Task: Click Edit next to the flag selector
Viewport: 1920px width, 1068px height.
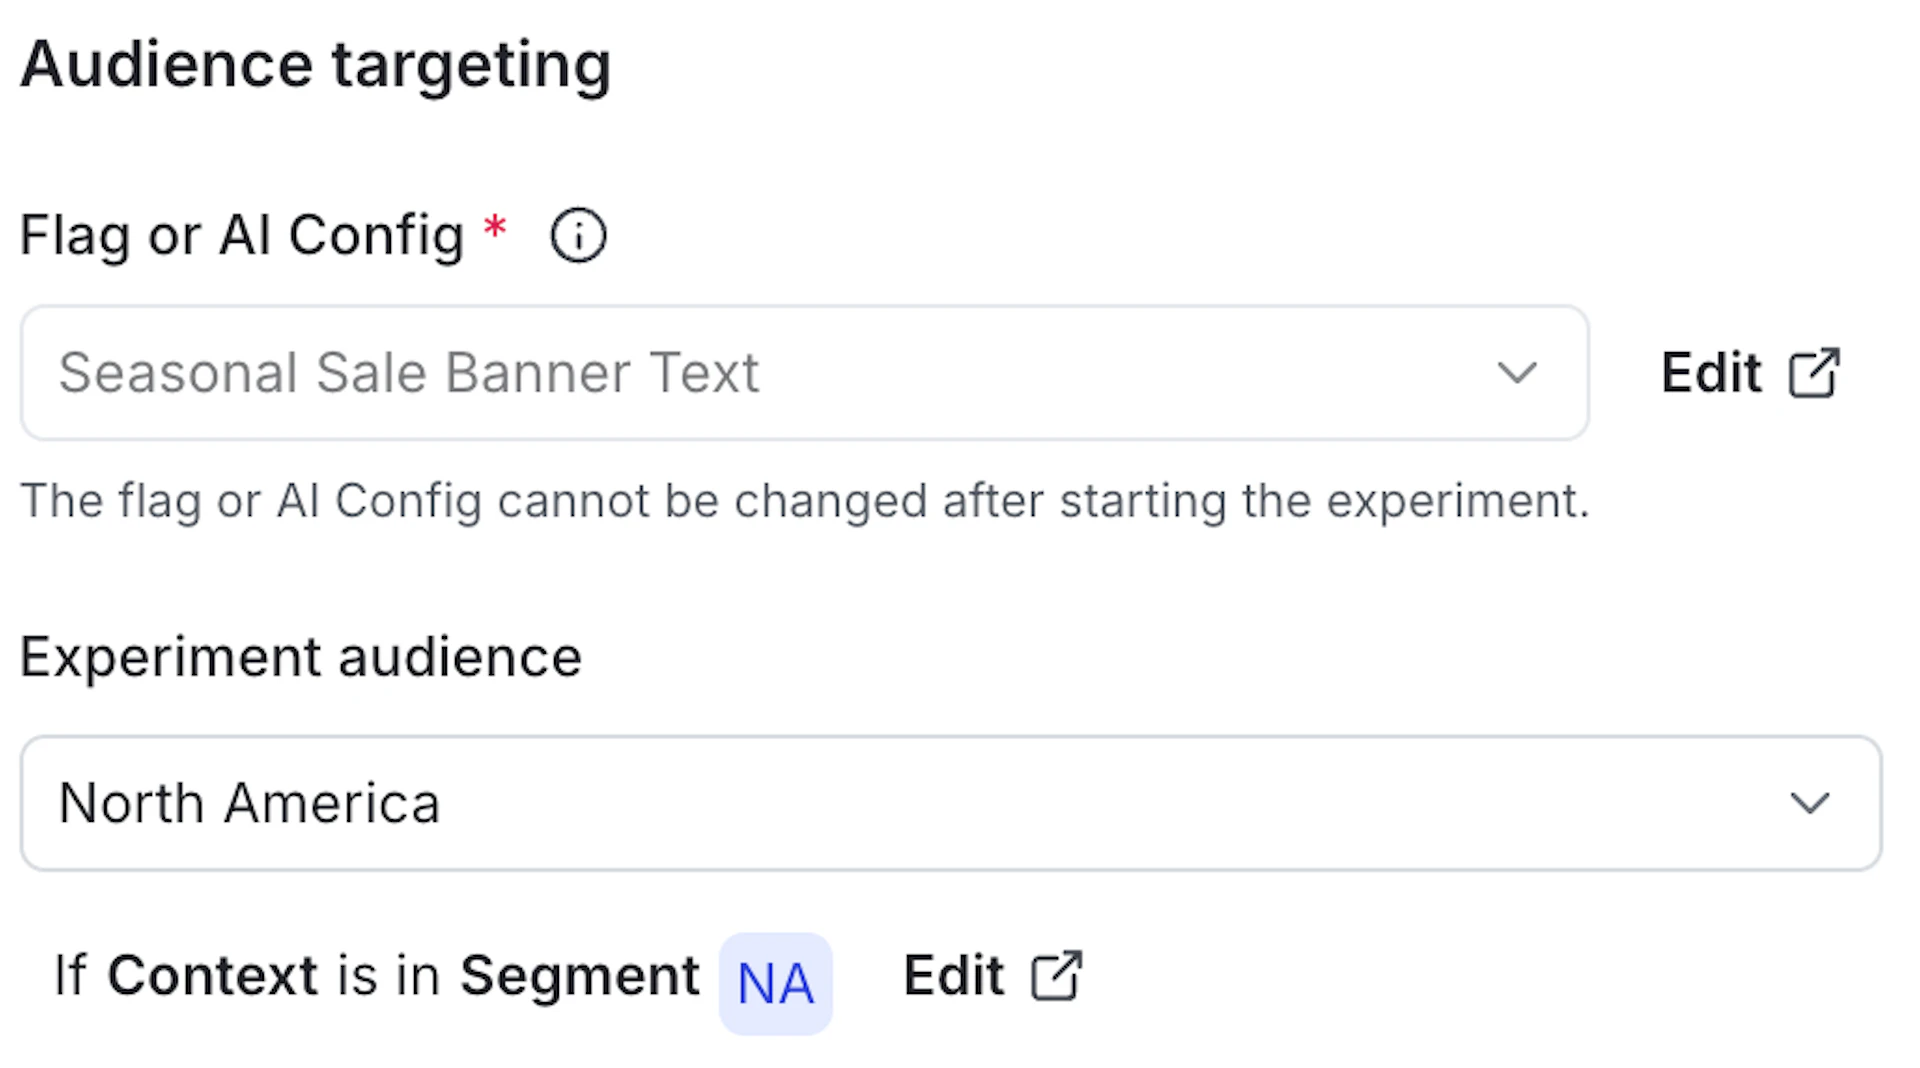Action: [1712, 371]
